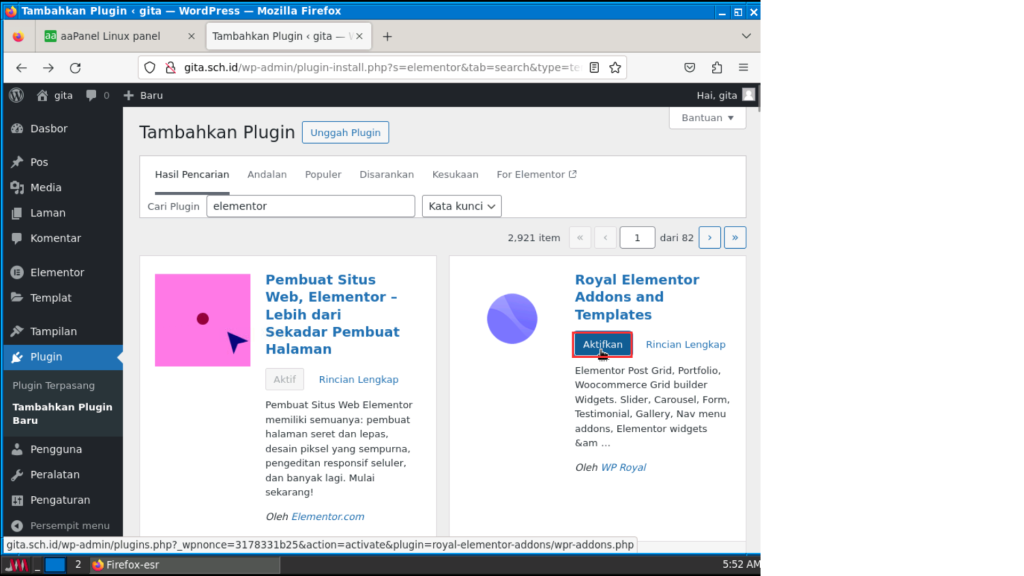
Task: Open the WP Royal author link
Action: (623, 467)
